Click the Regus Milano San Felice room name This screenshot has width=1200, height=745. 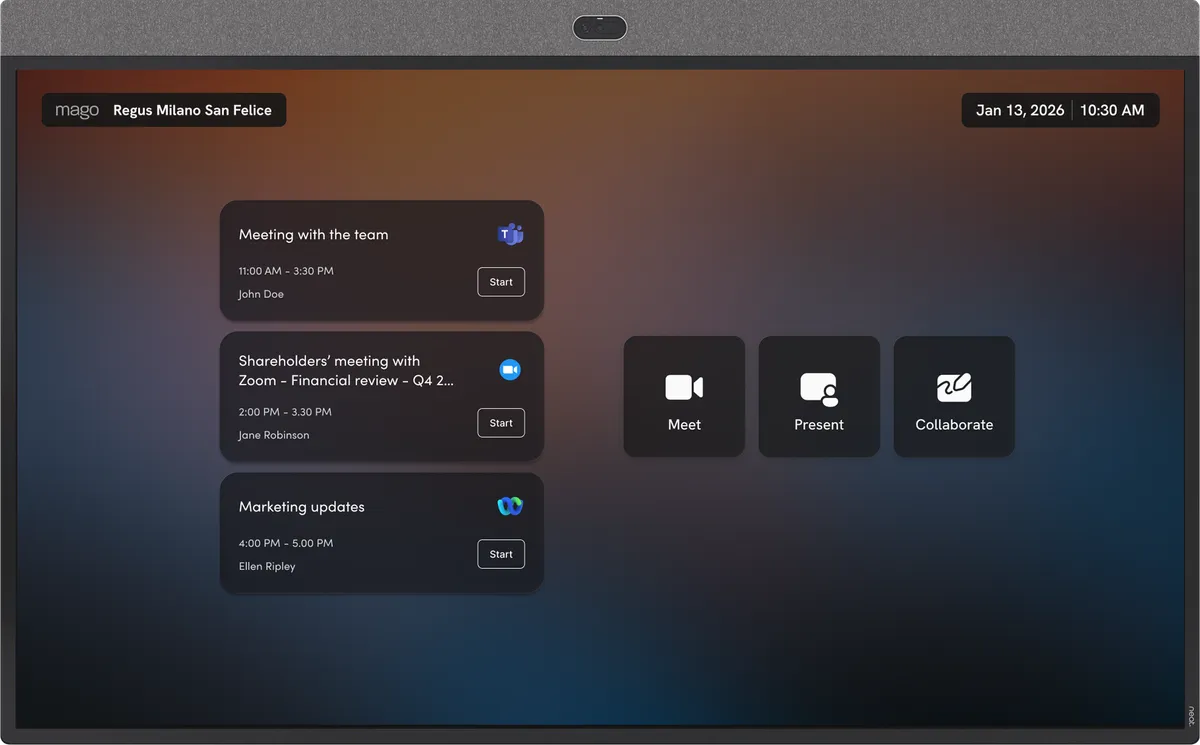[192, 110]
